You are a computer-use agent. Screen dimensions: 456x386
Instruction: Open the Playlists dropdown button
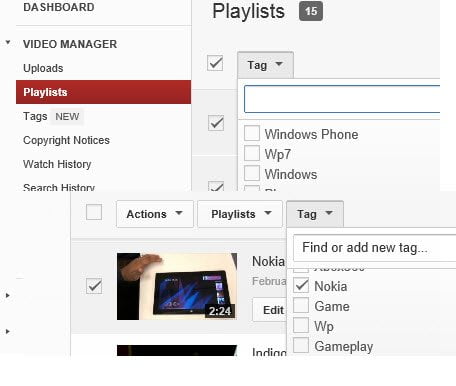(x=240, y=214)
